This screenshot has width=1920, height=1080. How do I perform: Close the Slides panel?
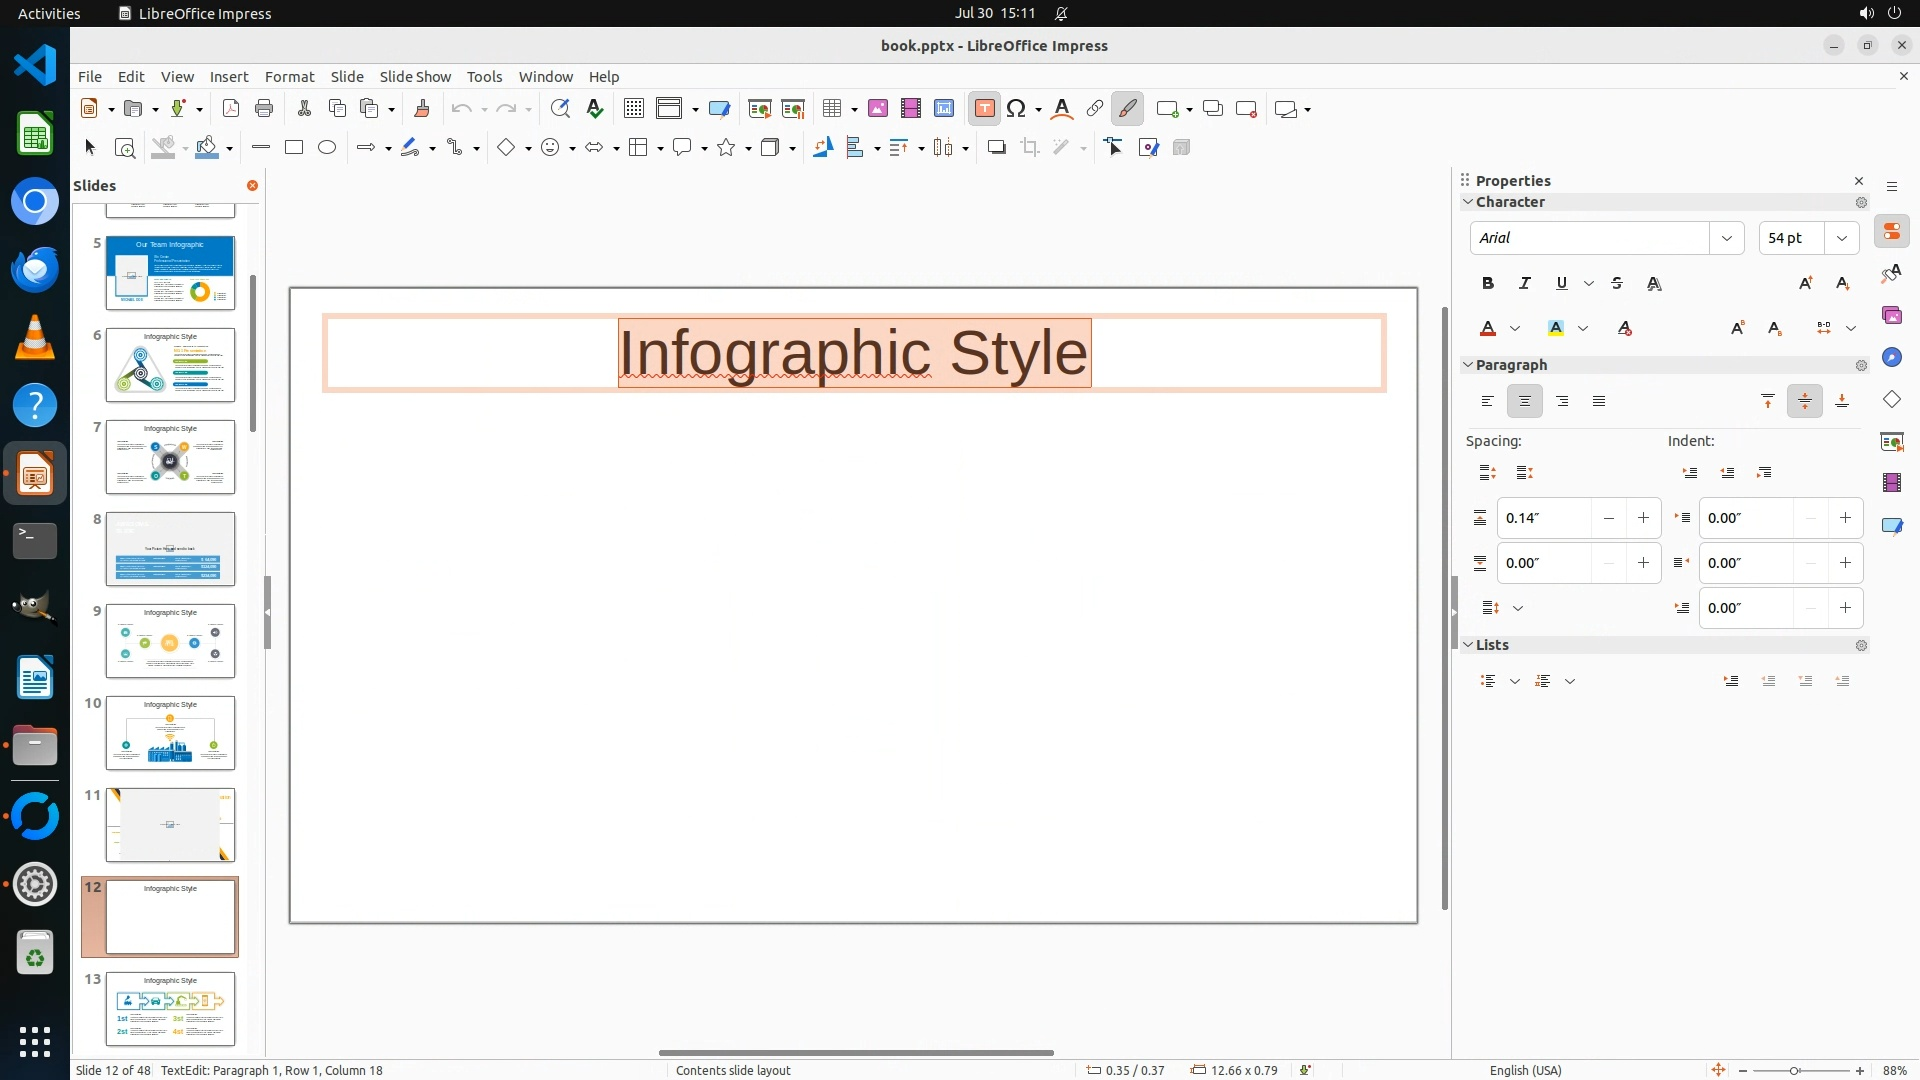pos(252,186)
